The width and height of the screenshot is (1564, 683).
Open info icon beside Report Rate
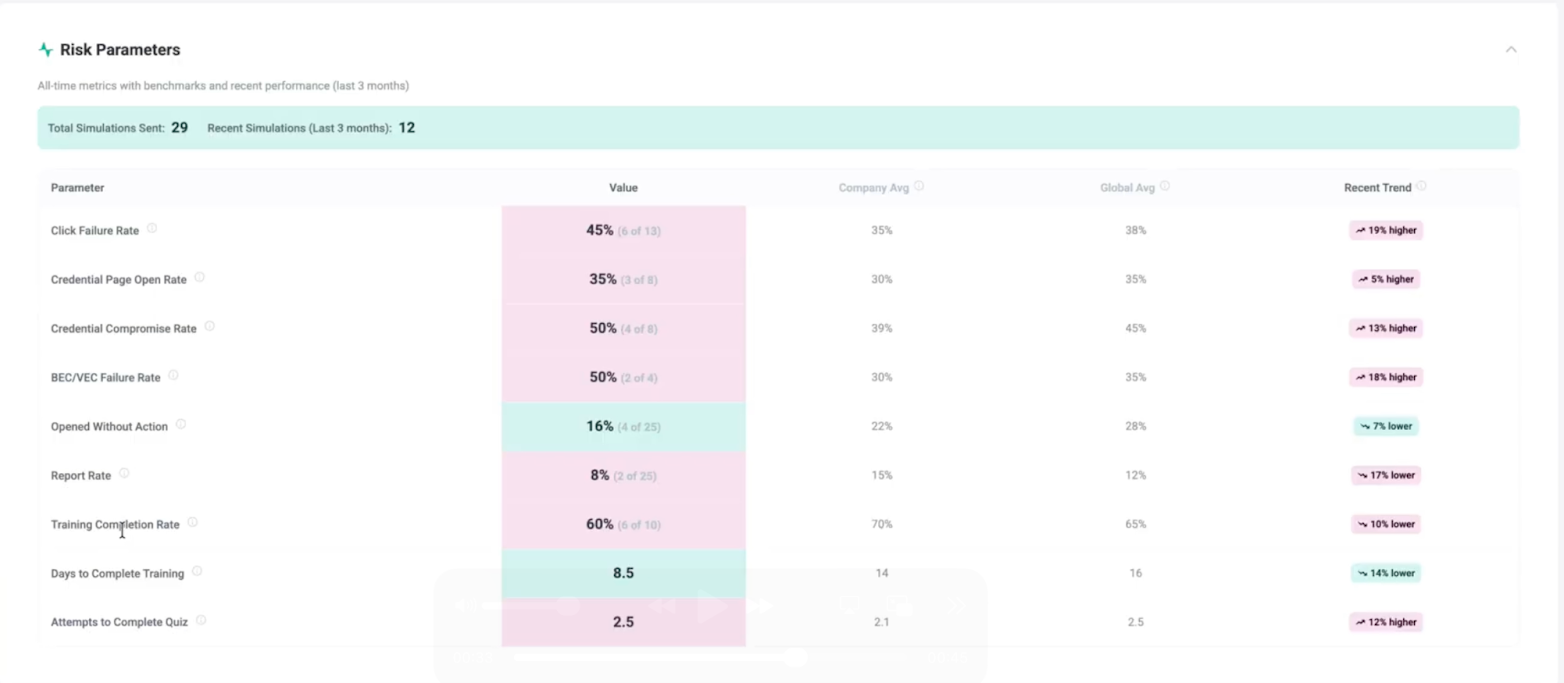point(124,473)
